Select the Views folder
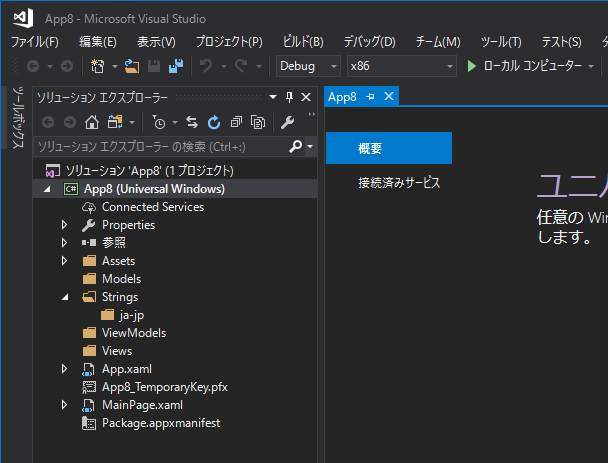Image resolution: width=608 pixels, height=463 pixels. (x=117, y=351)
